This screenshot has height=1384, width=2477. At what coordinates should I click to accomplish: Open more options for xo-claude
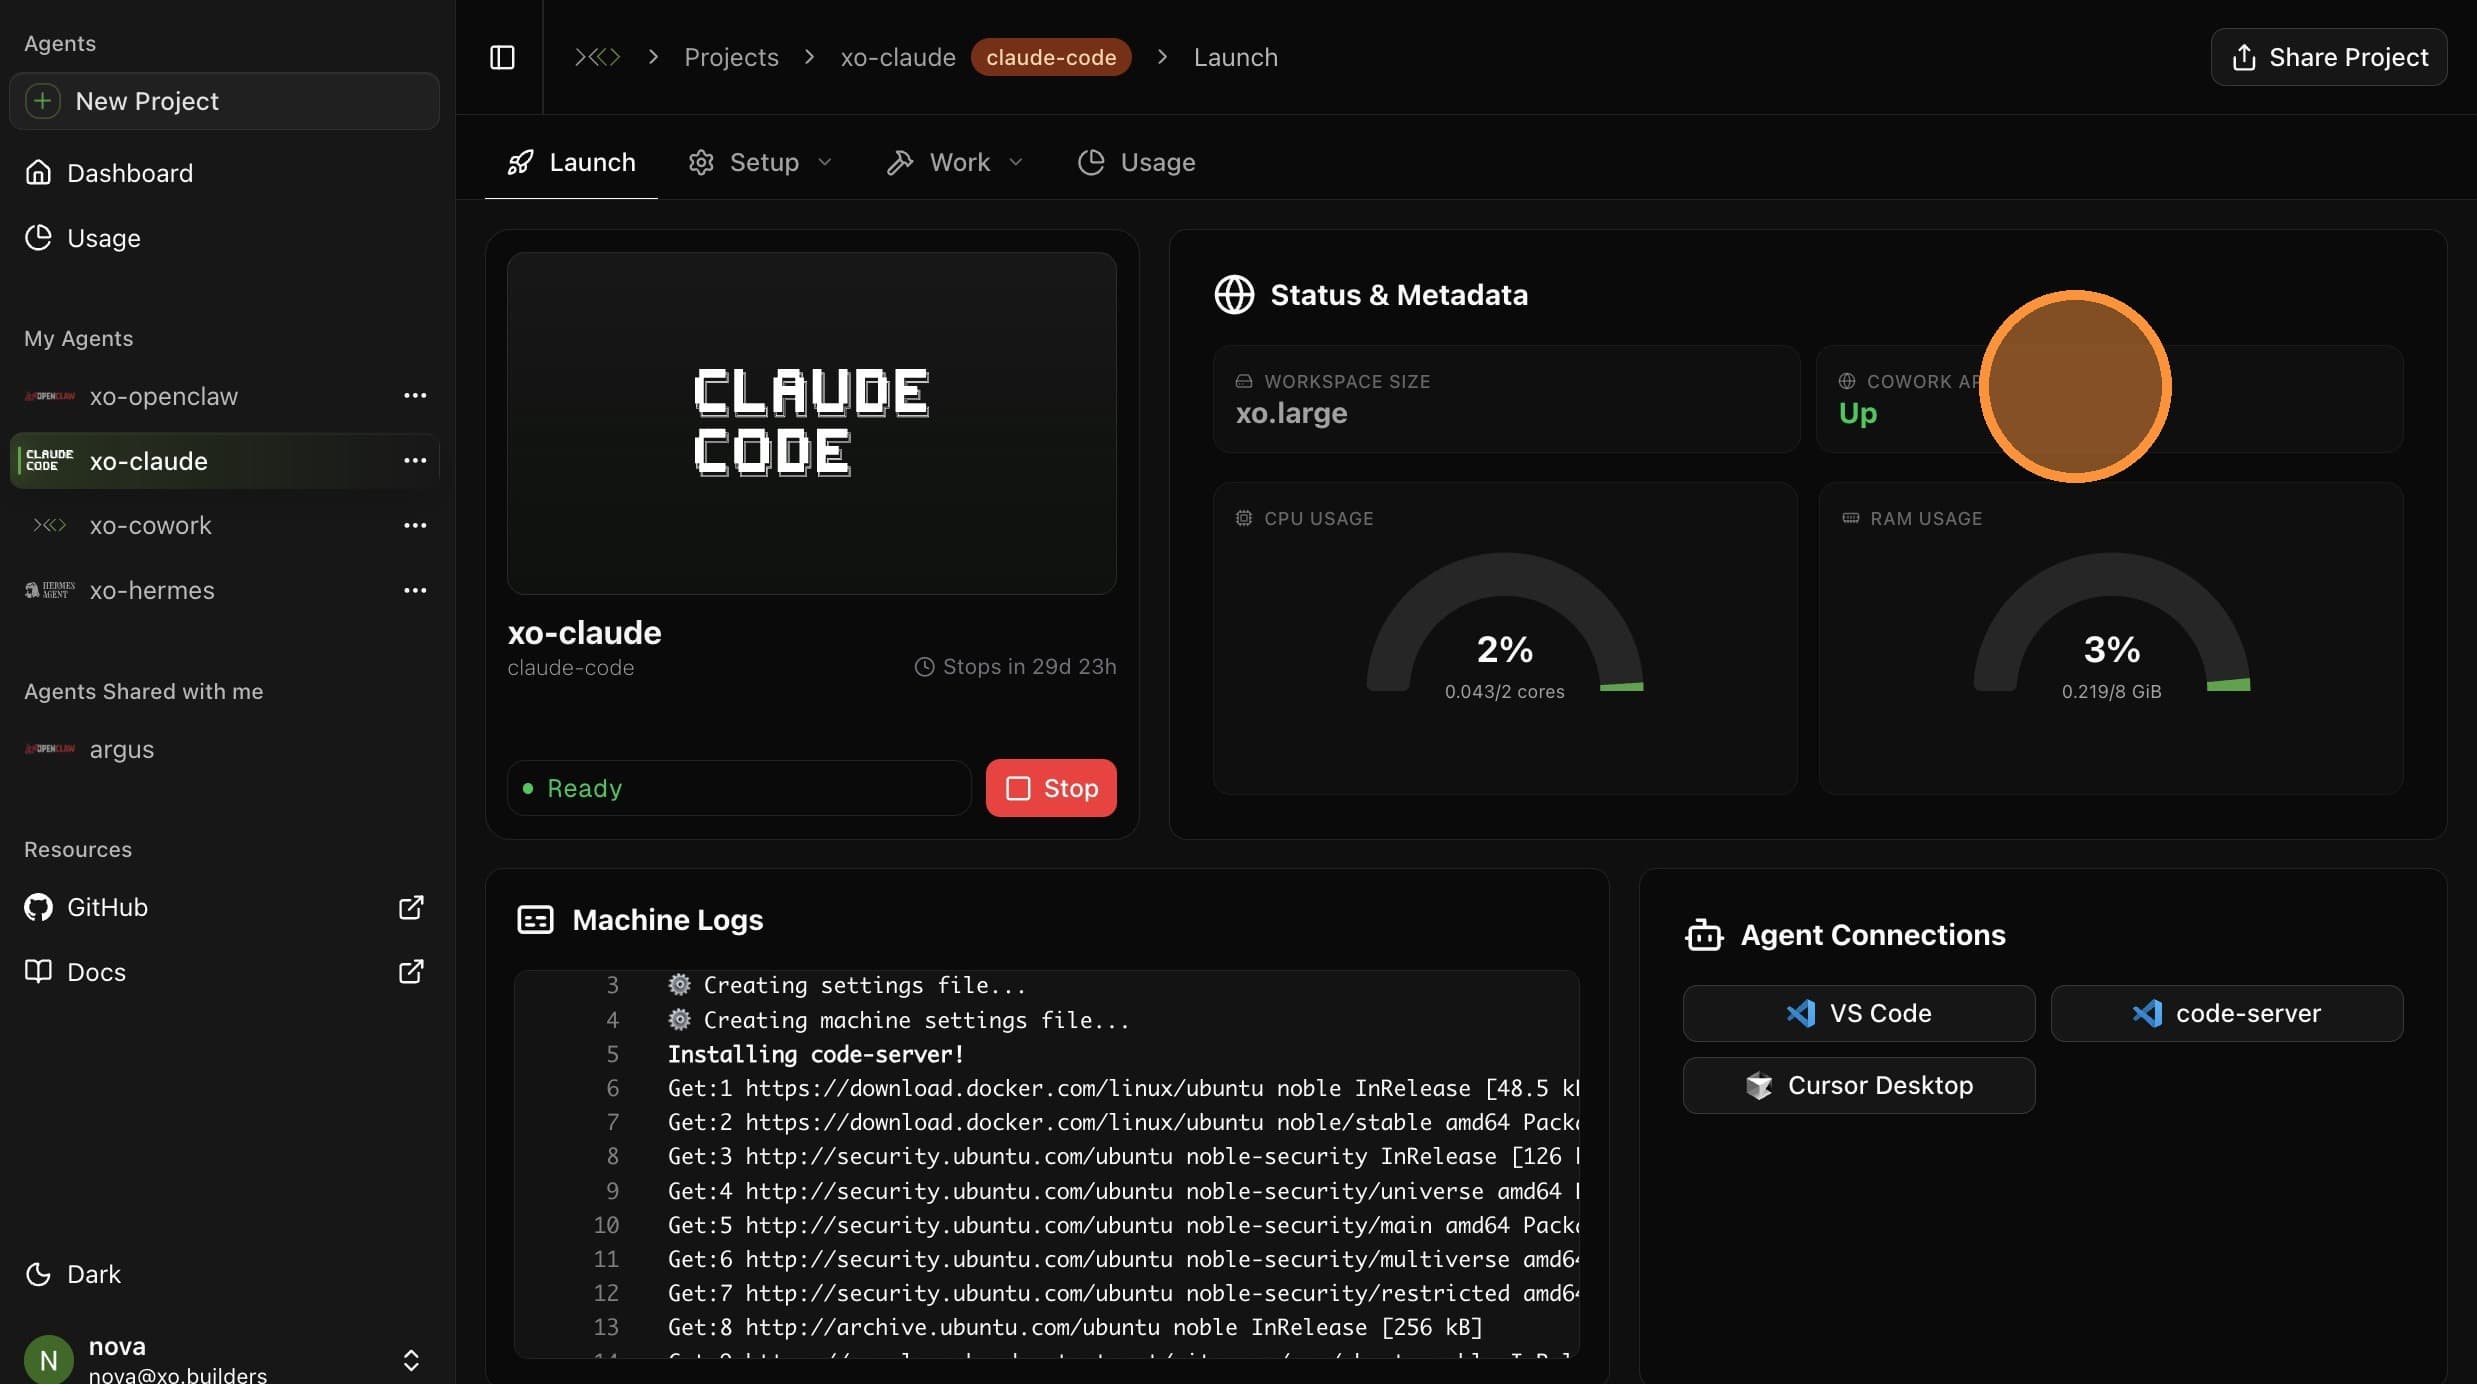[415, 461]
